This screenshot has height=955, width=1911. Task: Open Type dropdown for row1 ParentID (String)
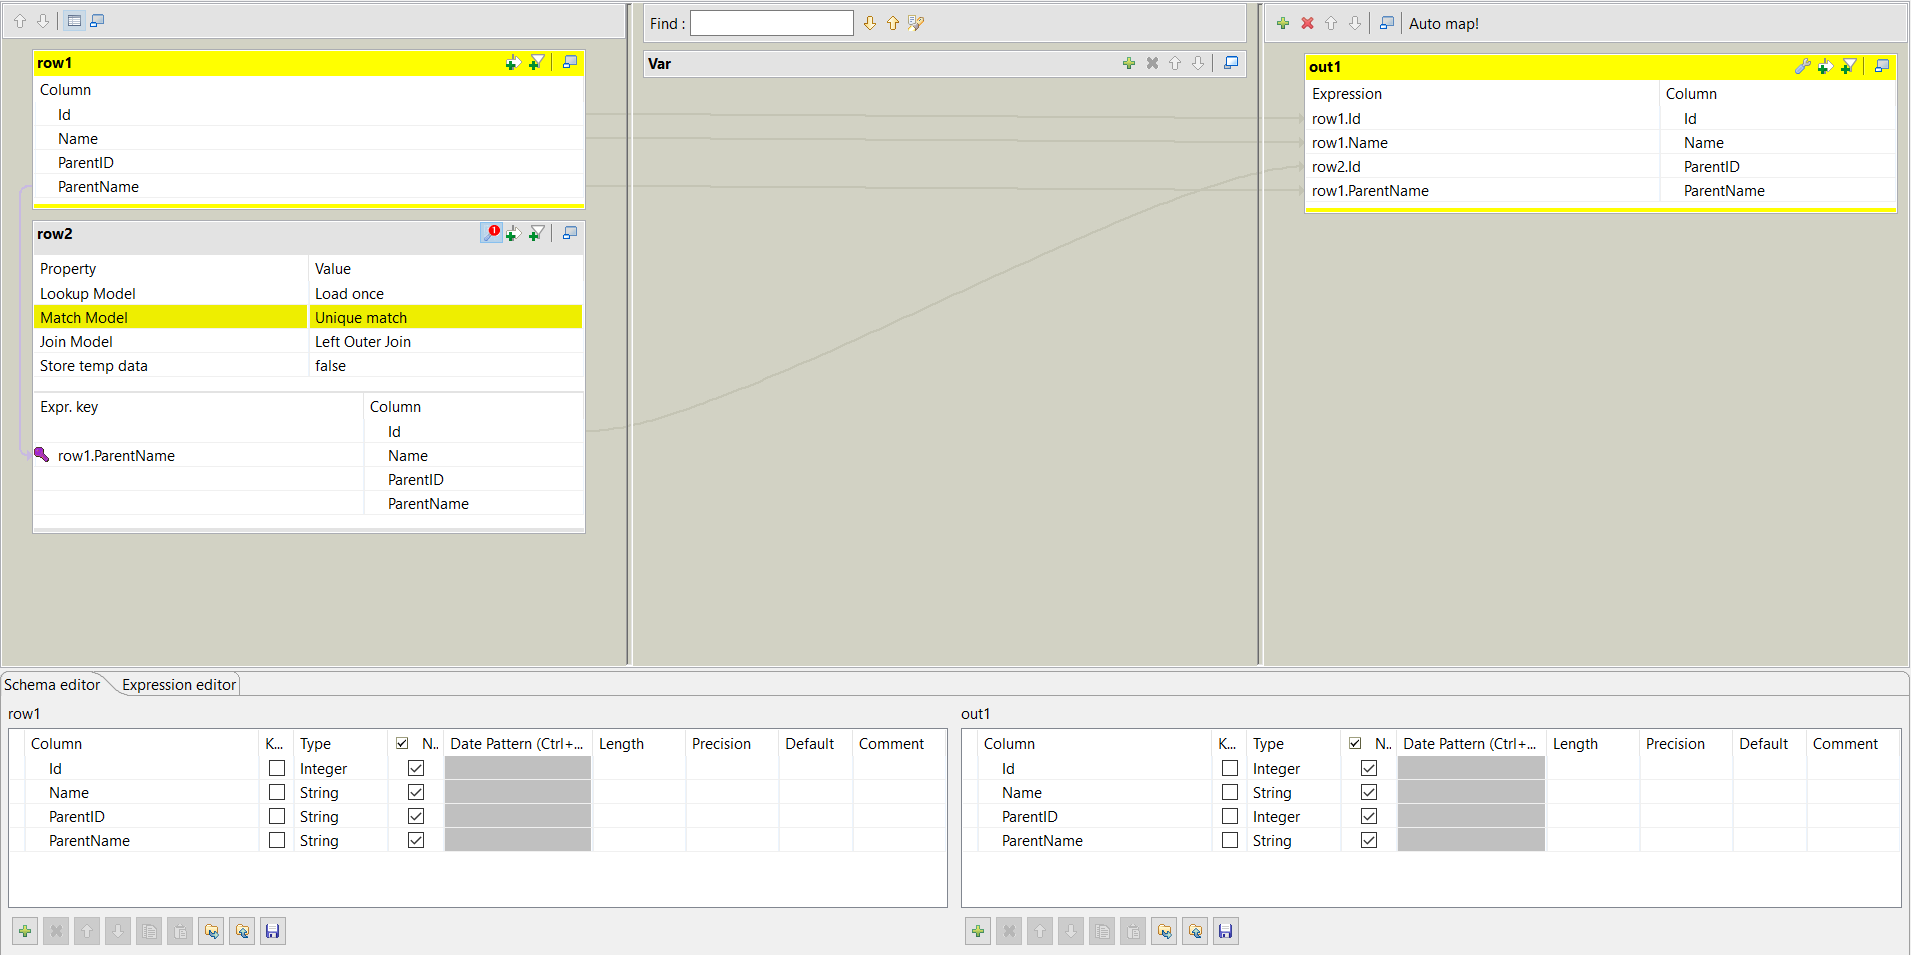(x=340, y=816)
